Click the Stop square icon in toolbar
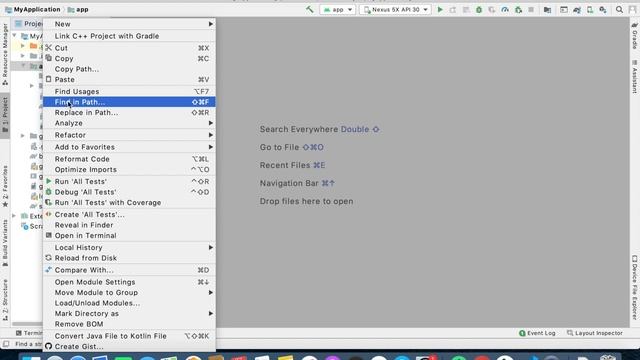Screen dimensions: 640x360 coord(531,9)
